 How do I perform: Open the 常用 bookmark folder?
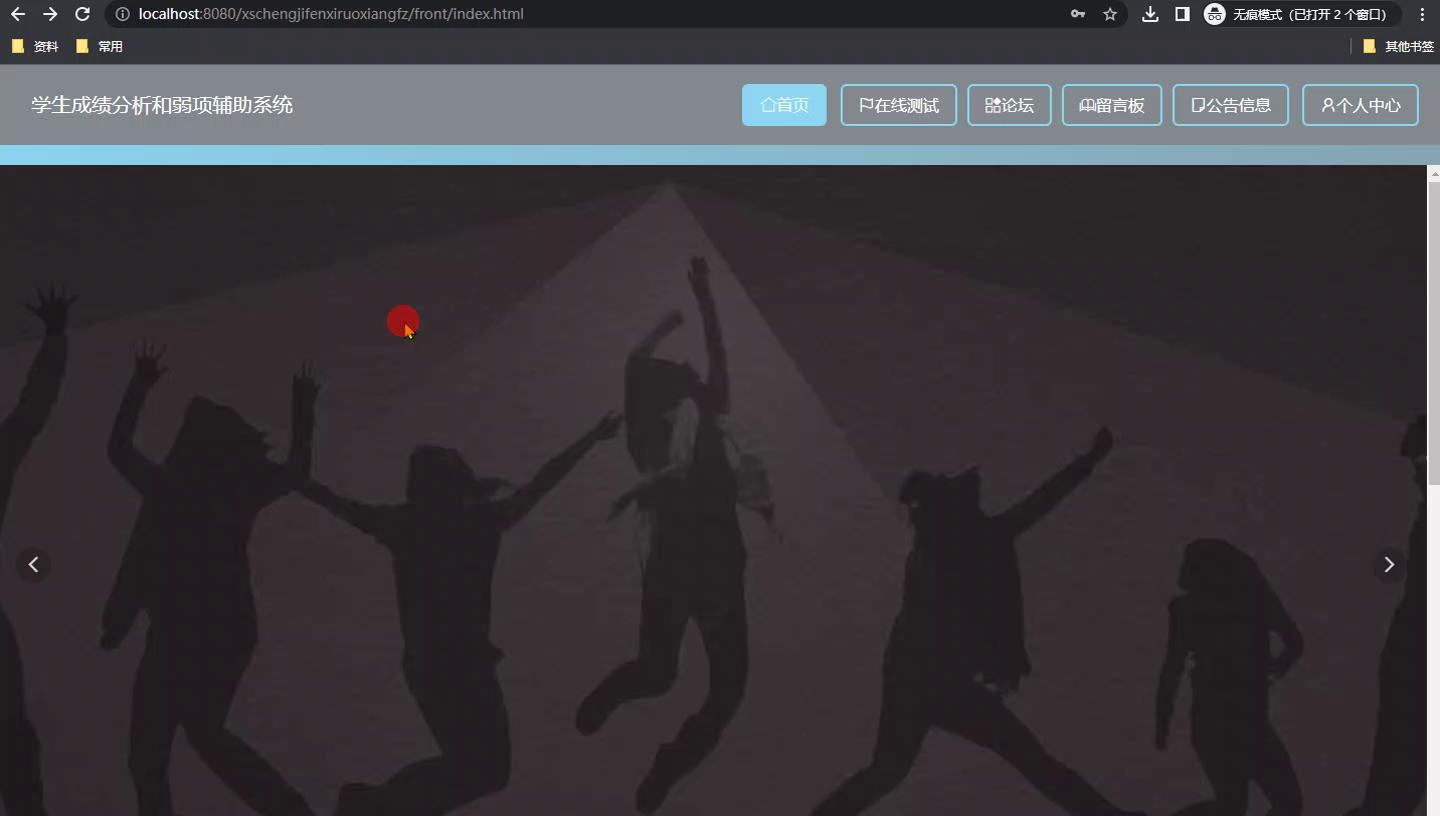coord(99,46)
